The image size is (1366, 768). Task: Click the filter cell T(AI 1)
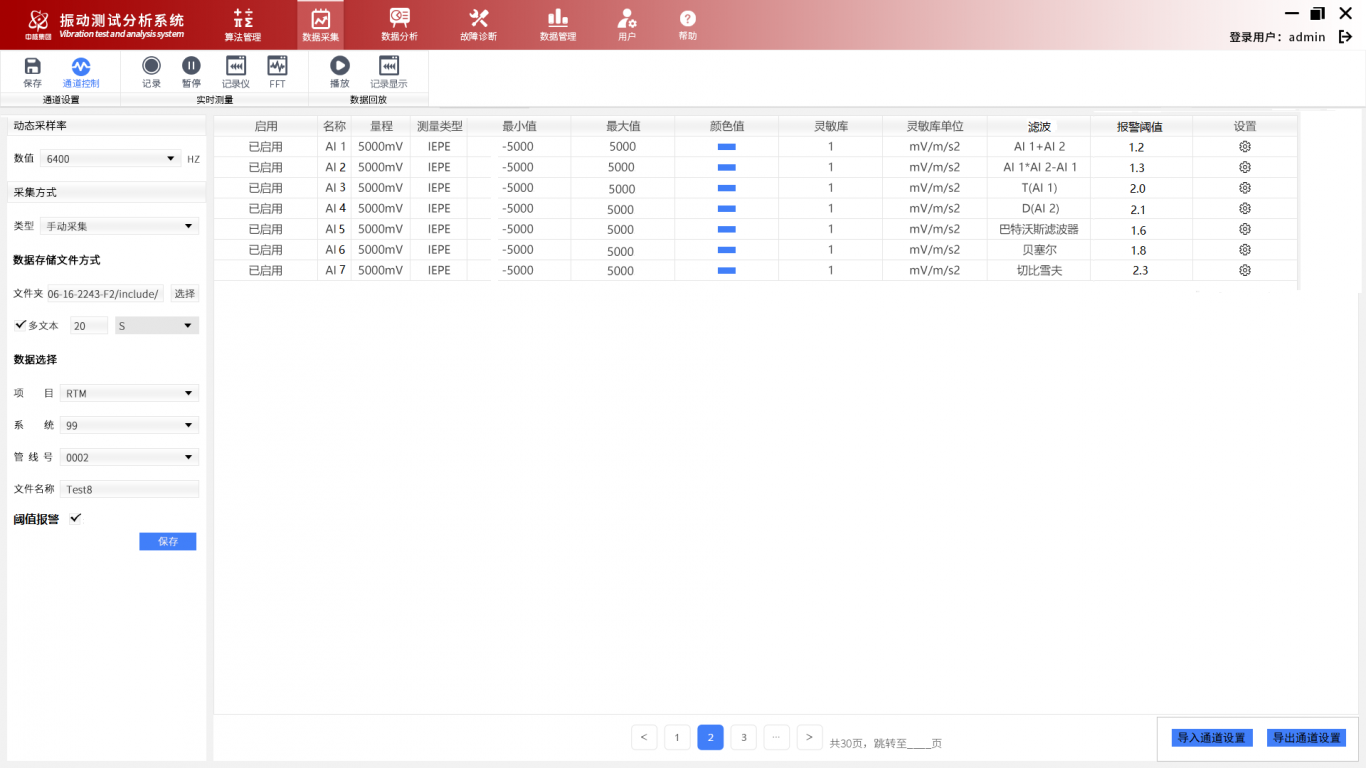(1039, 188)
